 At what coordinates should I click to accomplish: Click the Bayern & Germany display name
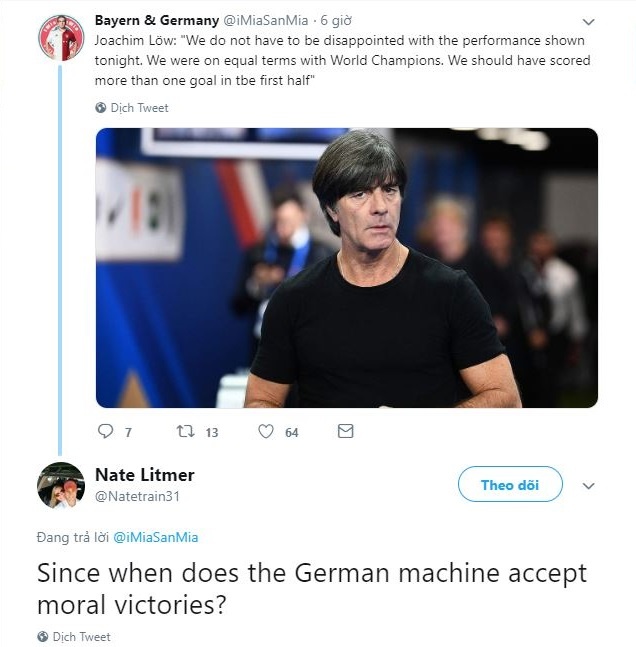coord(157,20)
